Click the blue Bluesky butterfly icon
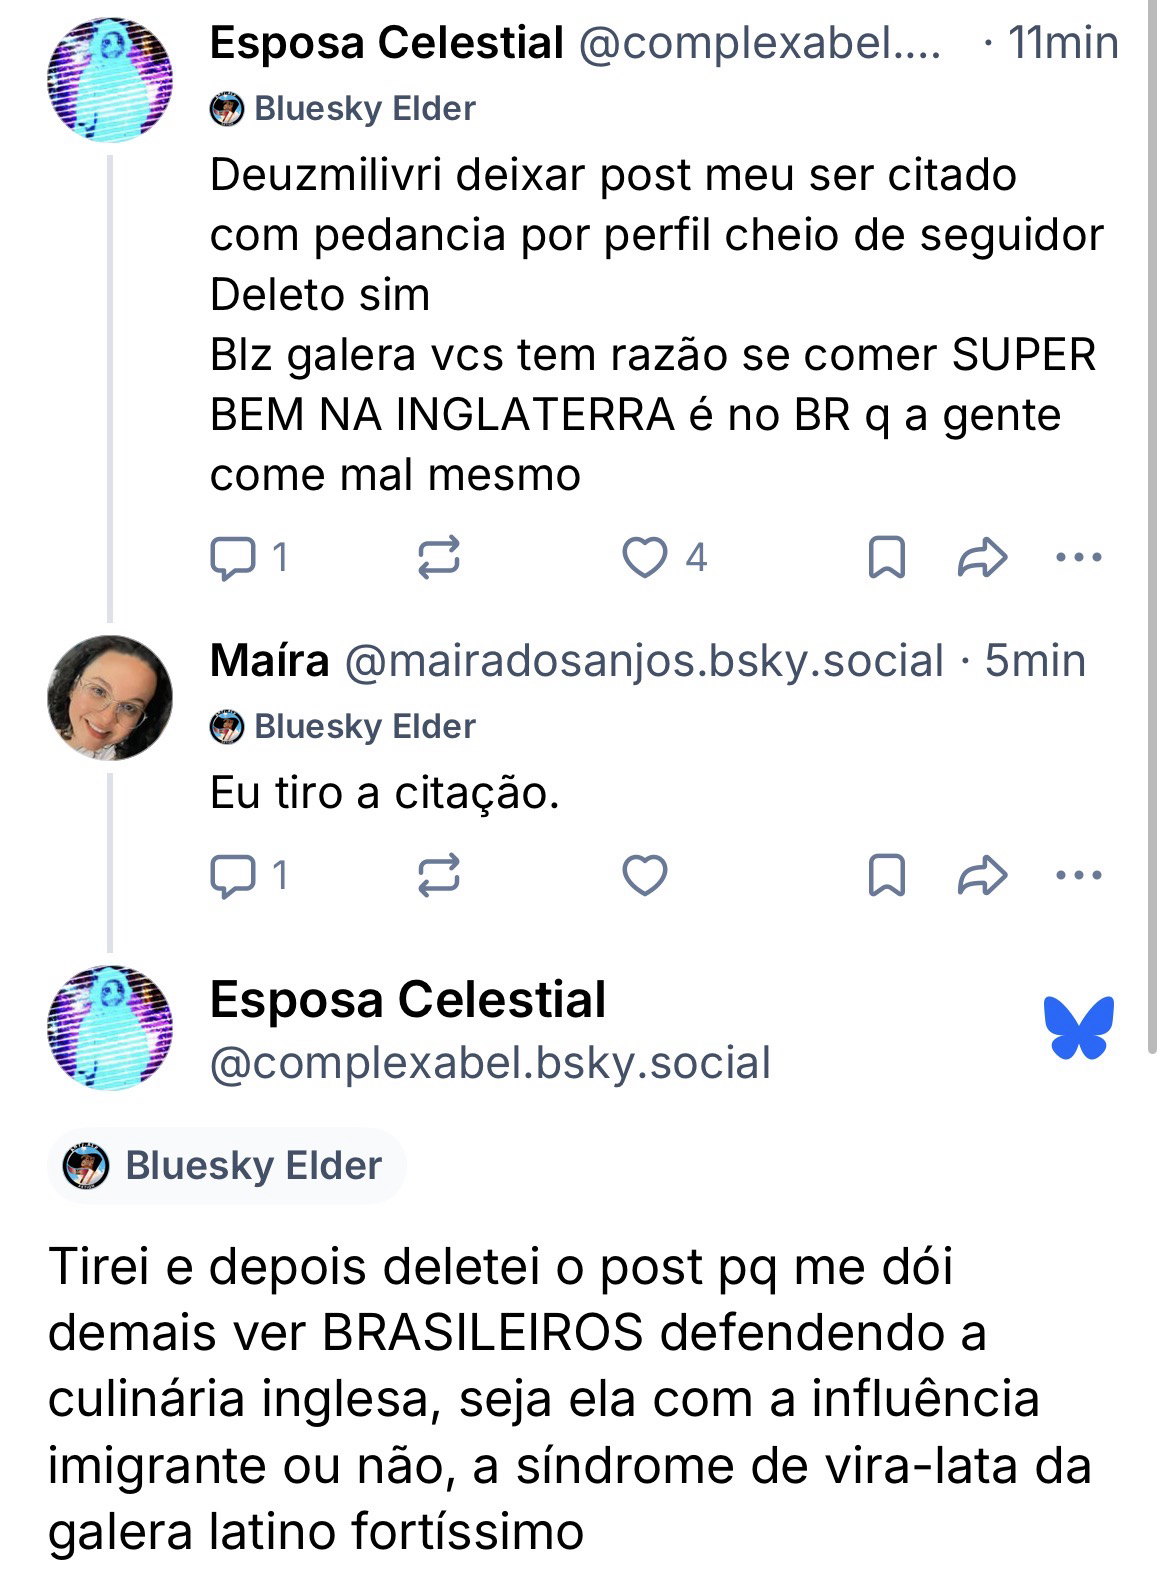The image size is (1169, 1595). point(1079,1027)
